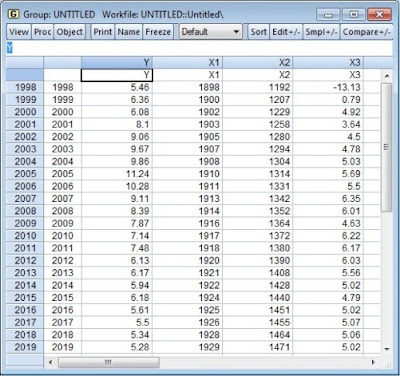400x376 pixels.
Task: Open the Object menu
Action: click(x=69, y=32)
